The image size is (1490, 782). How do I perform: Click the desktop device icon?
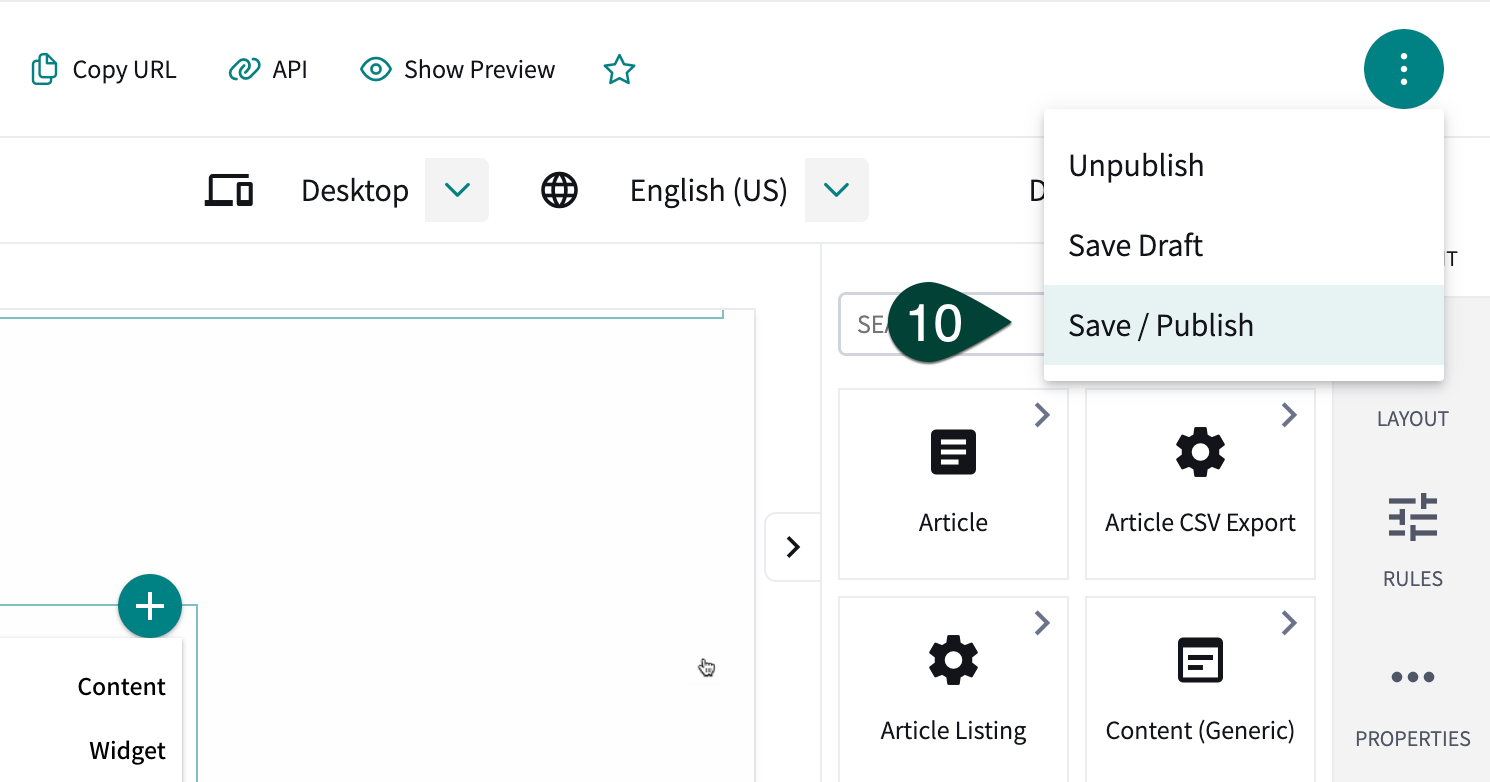[228, 190]
